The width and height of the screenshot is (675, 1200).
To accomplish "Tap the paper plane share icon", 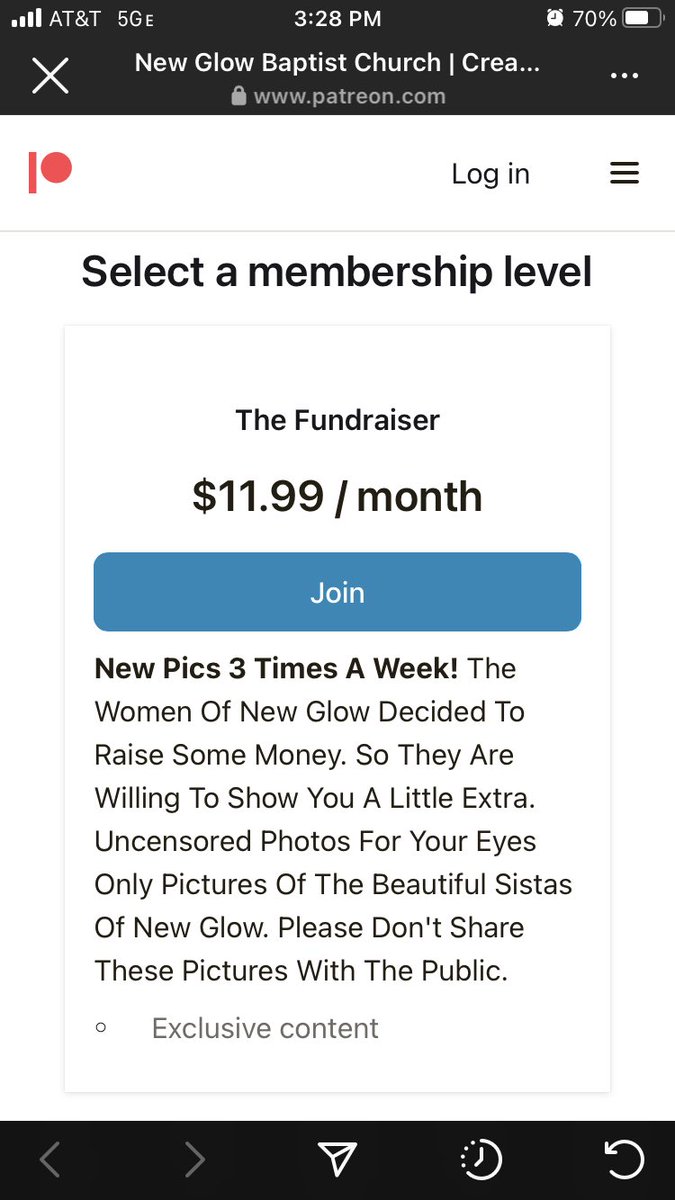I will [338, 1159].
